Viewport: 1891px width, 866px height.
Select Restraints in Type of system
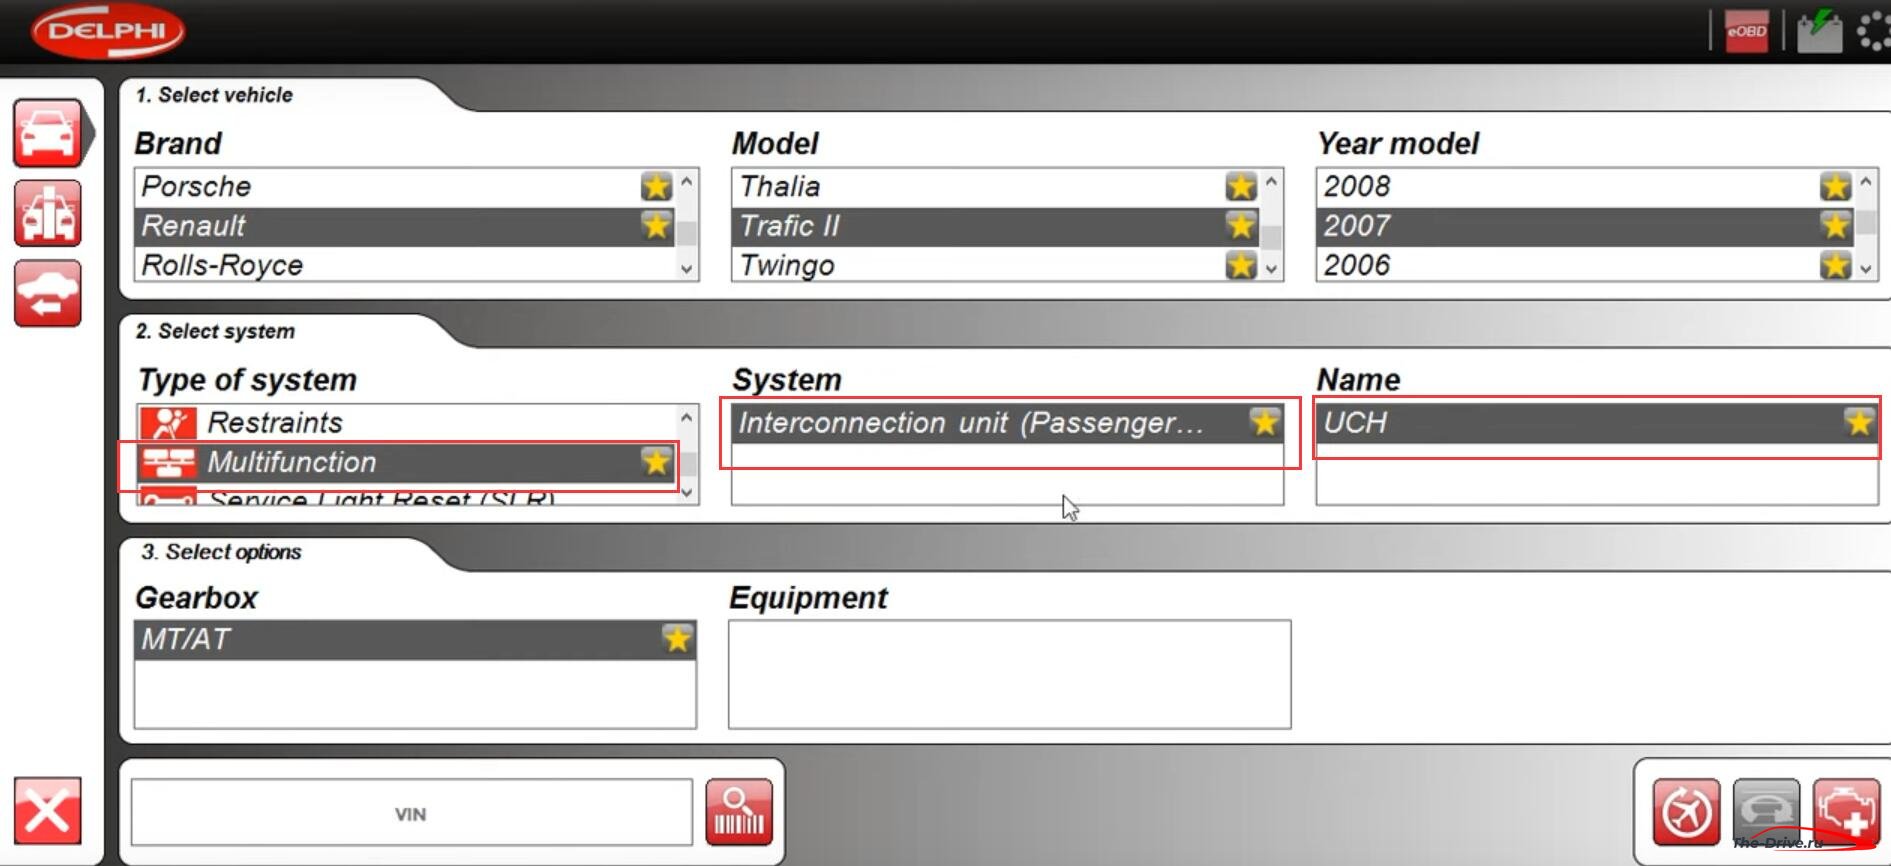pyautogui.click(x=407, y=423)
